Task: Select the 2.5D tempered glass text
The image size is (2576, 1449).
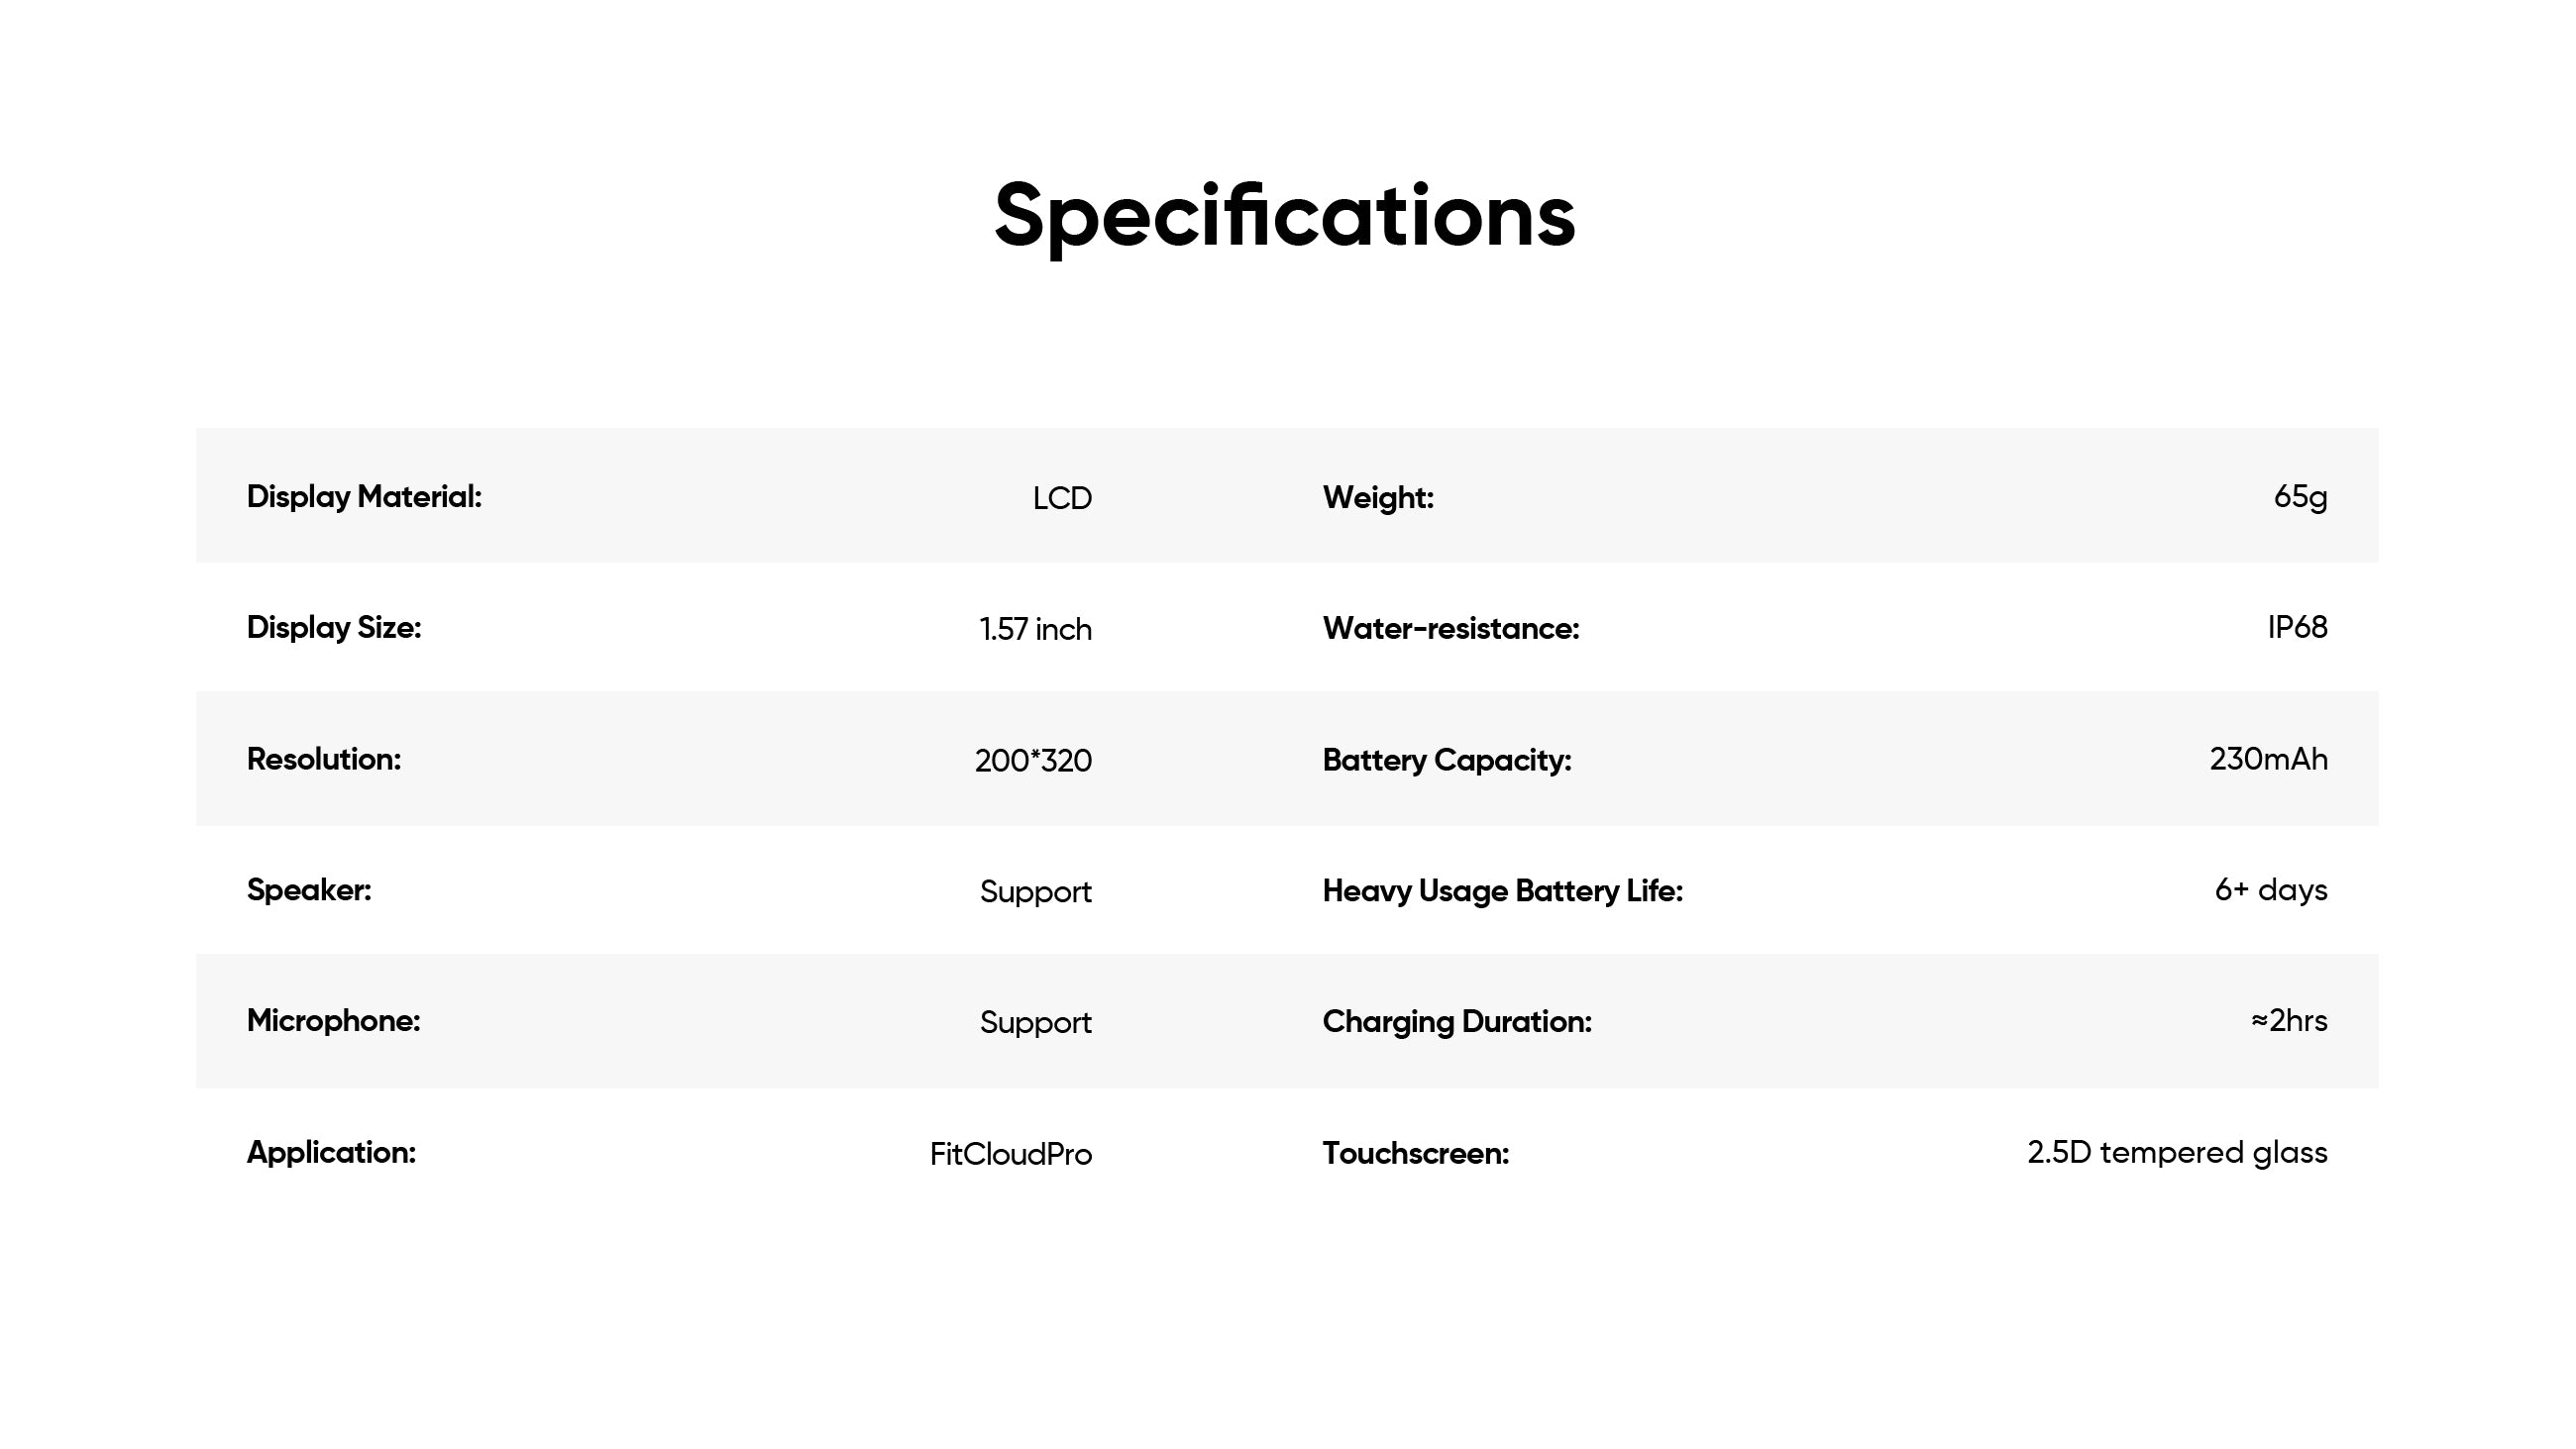Action: [2177, 1153]
